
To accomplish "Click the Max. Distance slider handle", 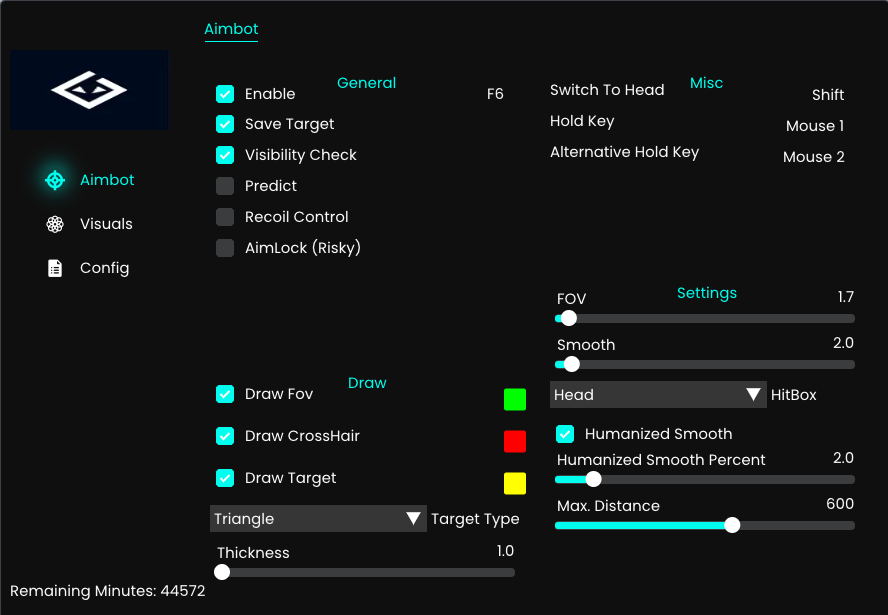I will [x=732, y=526].
